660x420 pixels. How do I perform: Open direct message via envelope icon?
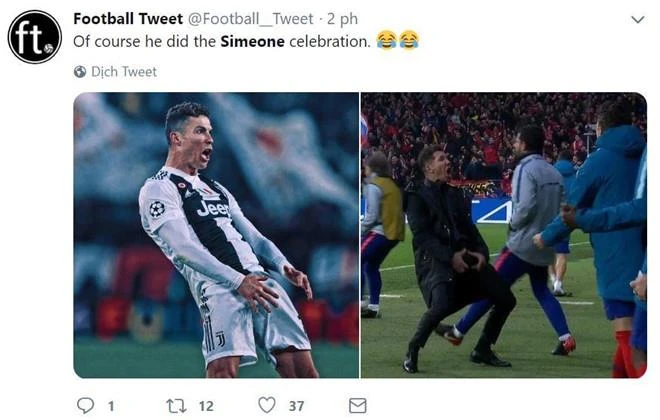356,404
